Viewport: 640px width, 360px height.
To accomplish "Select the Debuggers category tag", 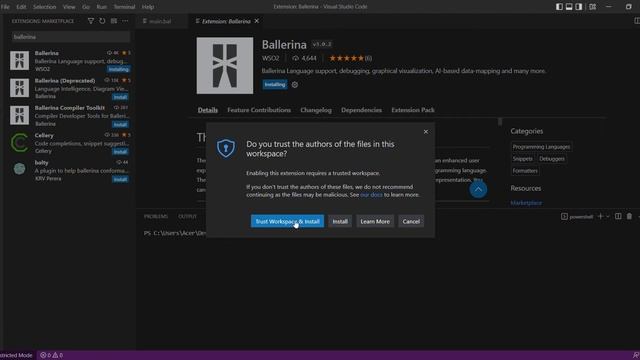I will point(551,159).
